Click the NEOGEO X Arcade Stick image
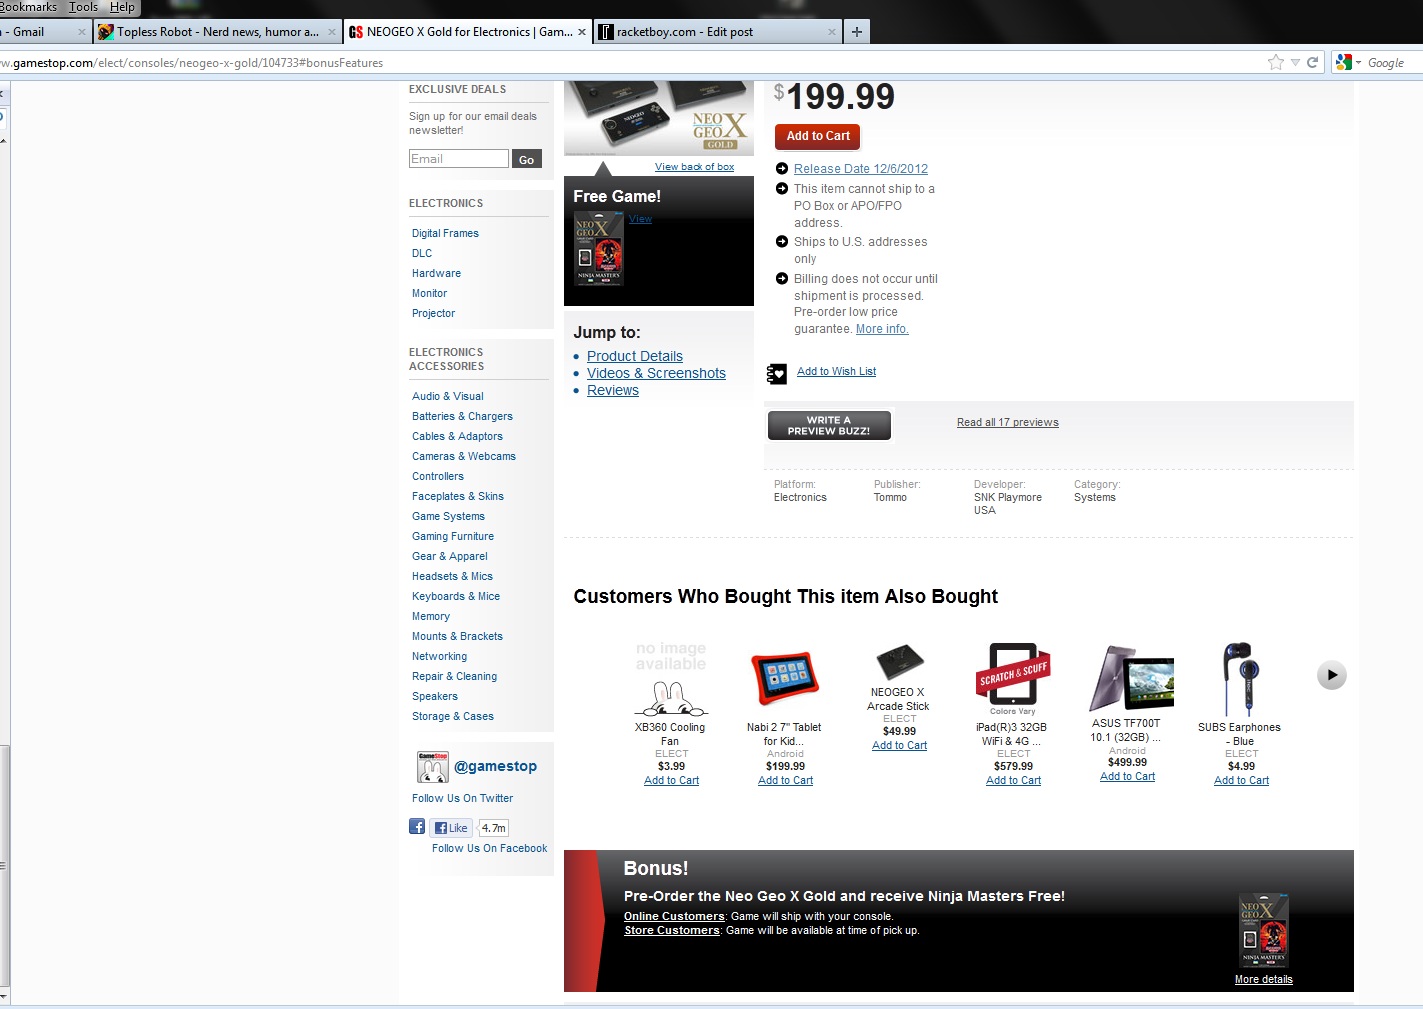 pyautogui.click(x=899, y=661)
